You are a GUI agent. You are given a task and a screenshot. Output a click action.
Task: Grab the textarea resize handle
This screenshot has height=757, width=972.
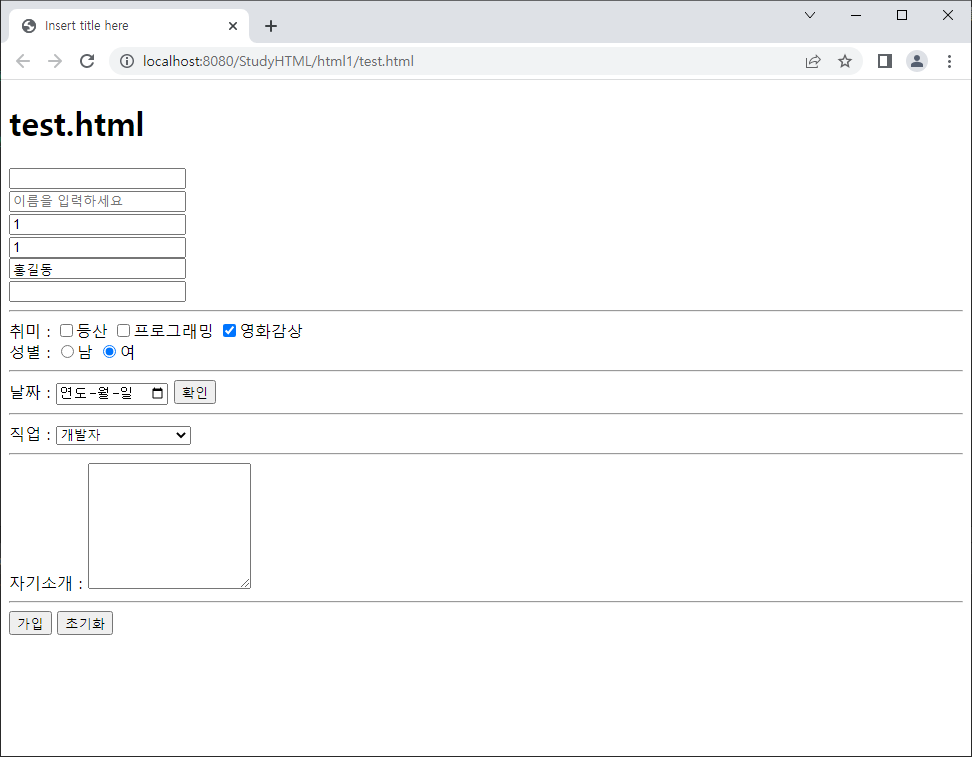(x=245, y=583)
